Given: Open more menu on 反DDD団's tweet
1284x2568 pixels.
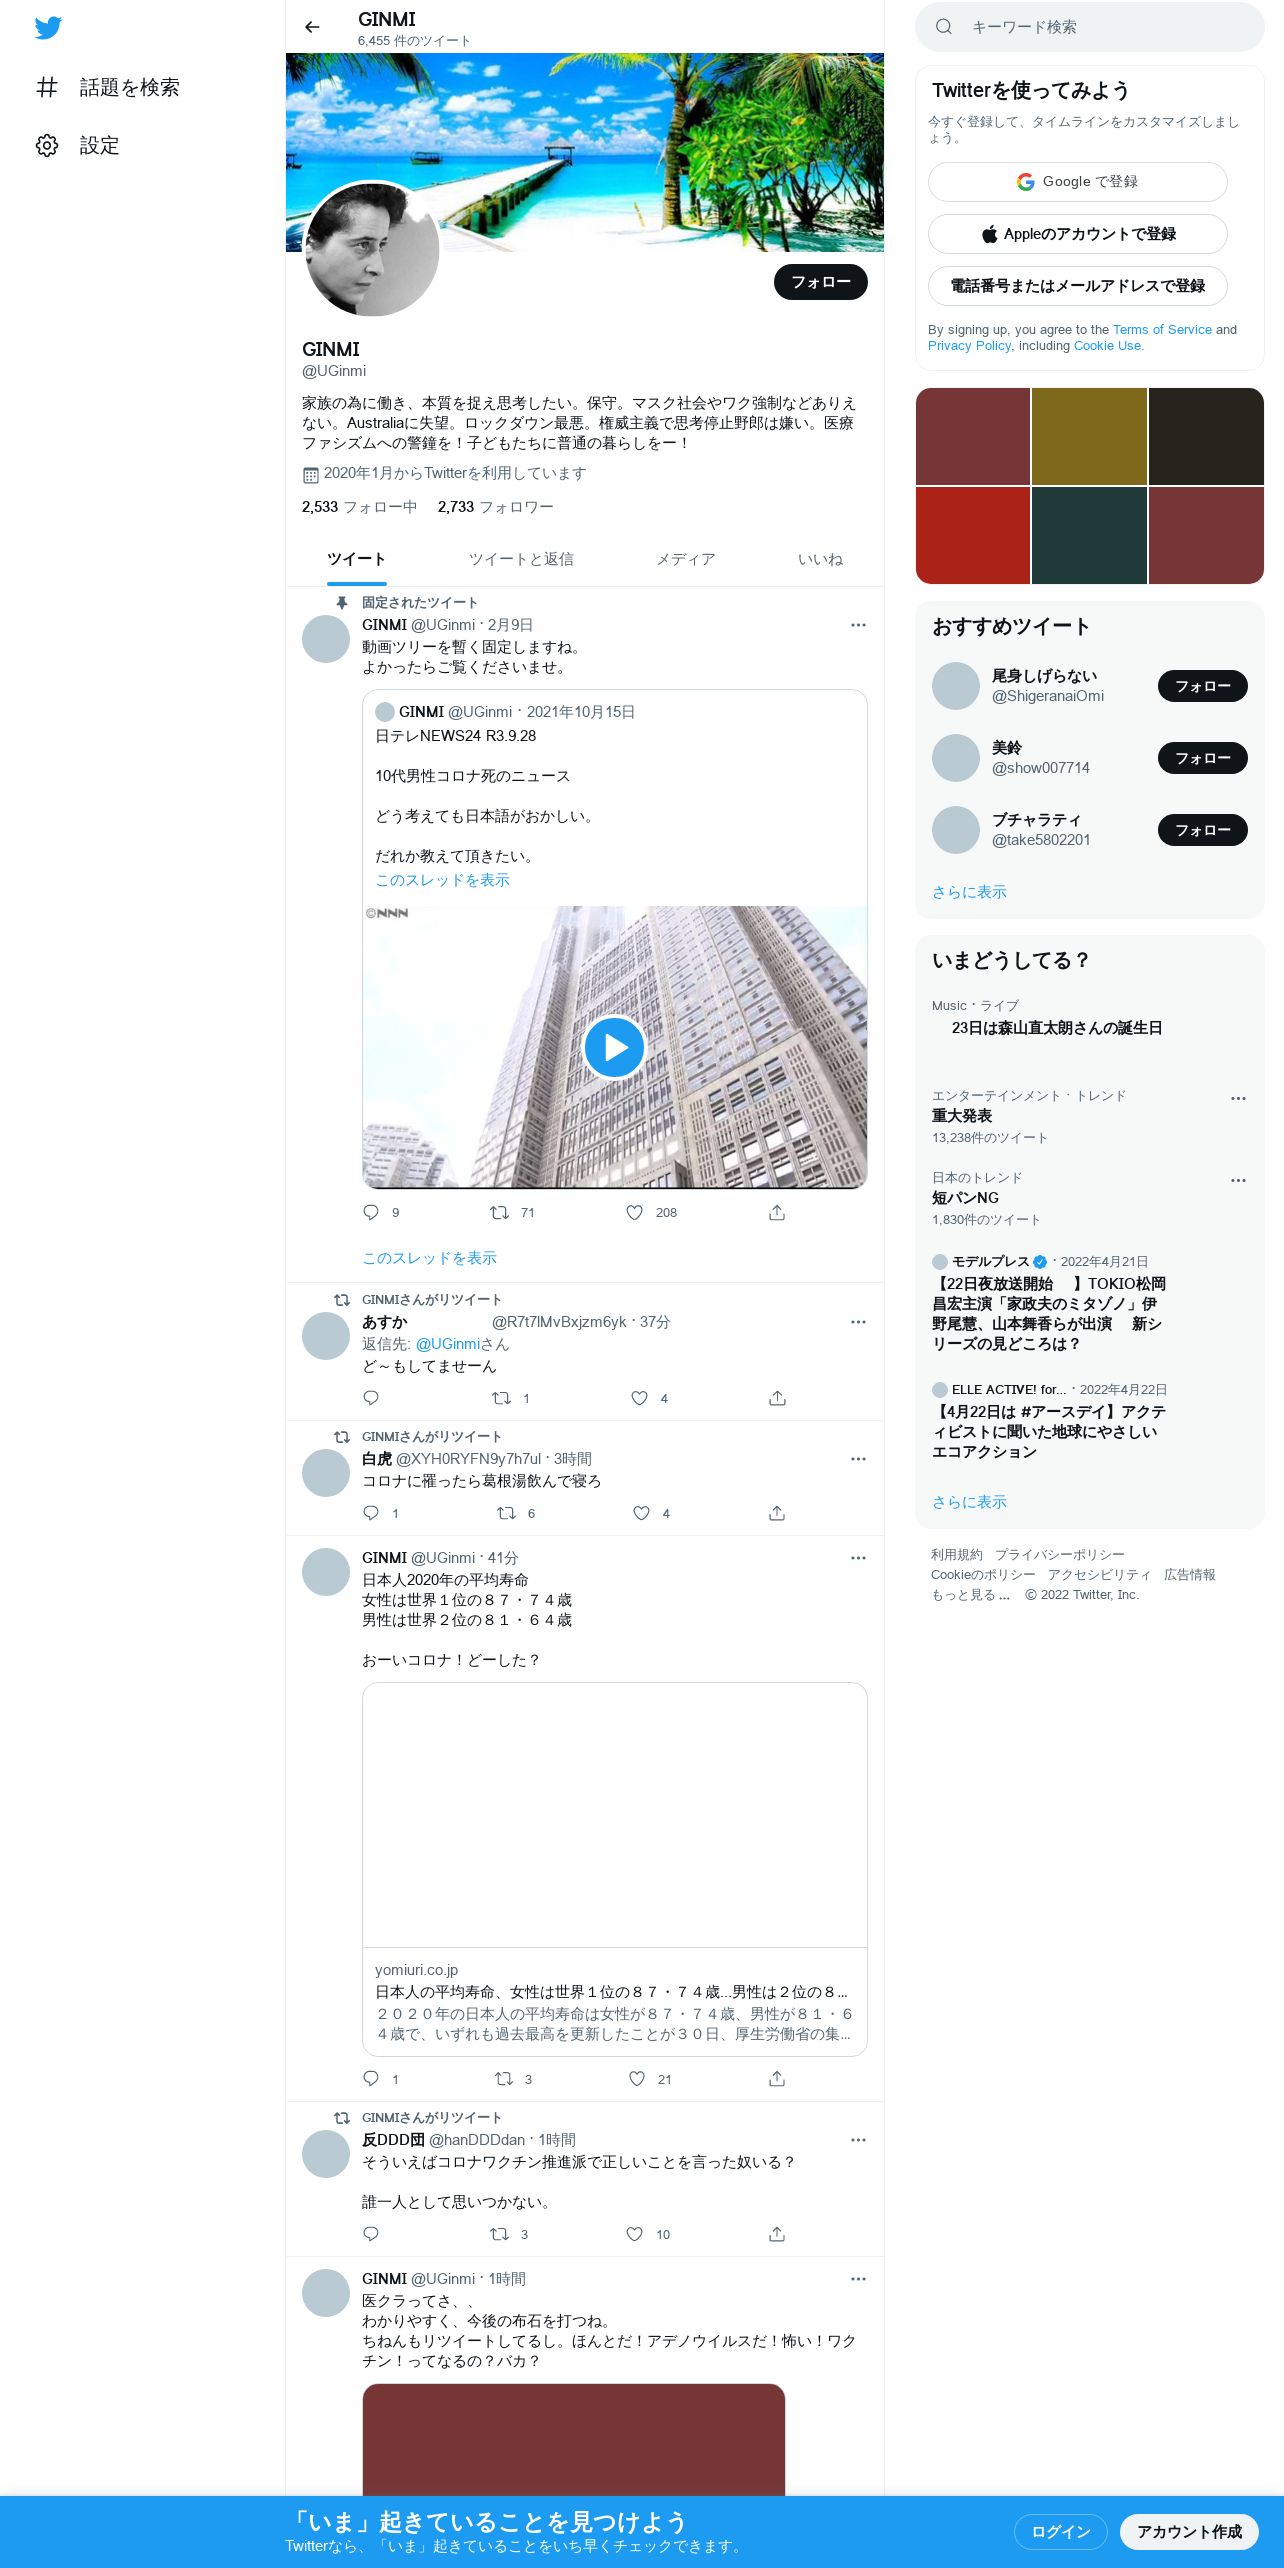Looking at the screenshot, I should point(858,2140).
